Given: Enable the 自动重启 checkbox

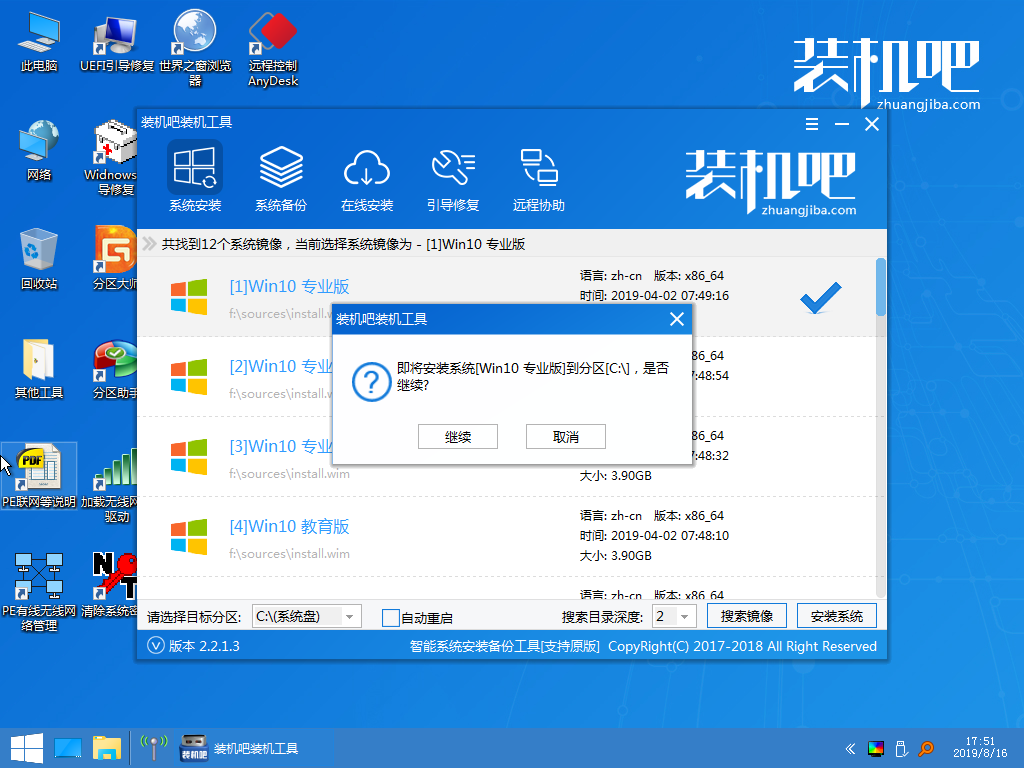Looking at the screenshot, I should click(x=391, y=618).
